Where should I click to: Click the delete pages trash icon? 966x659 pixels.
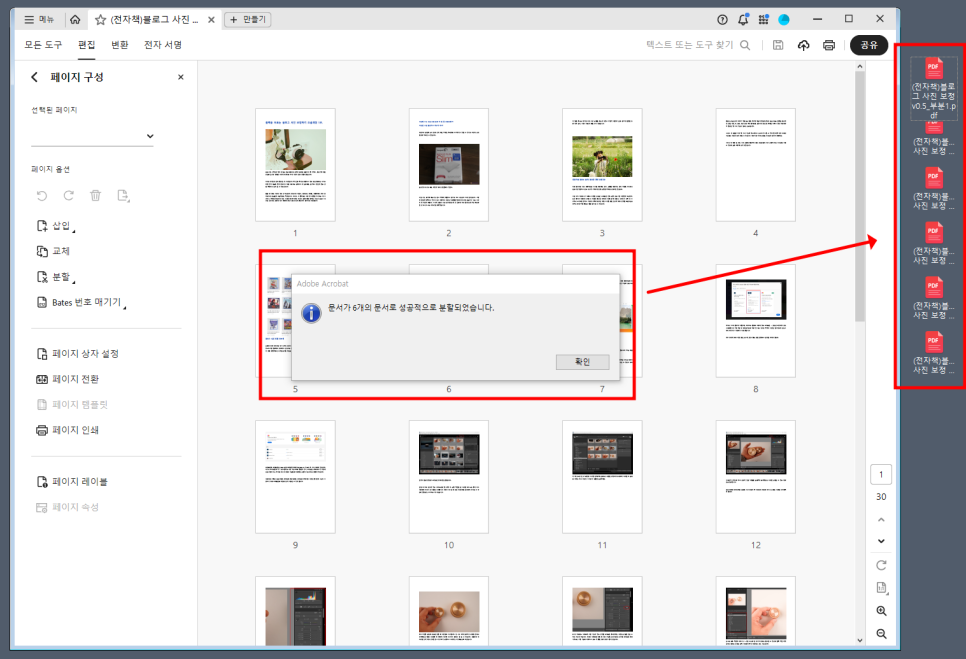pyautogui.click(x=95, y=196)
